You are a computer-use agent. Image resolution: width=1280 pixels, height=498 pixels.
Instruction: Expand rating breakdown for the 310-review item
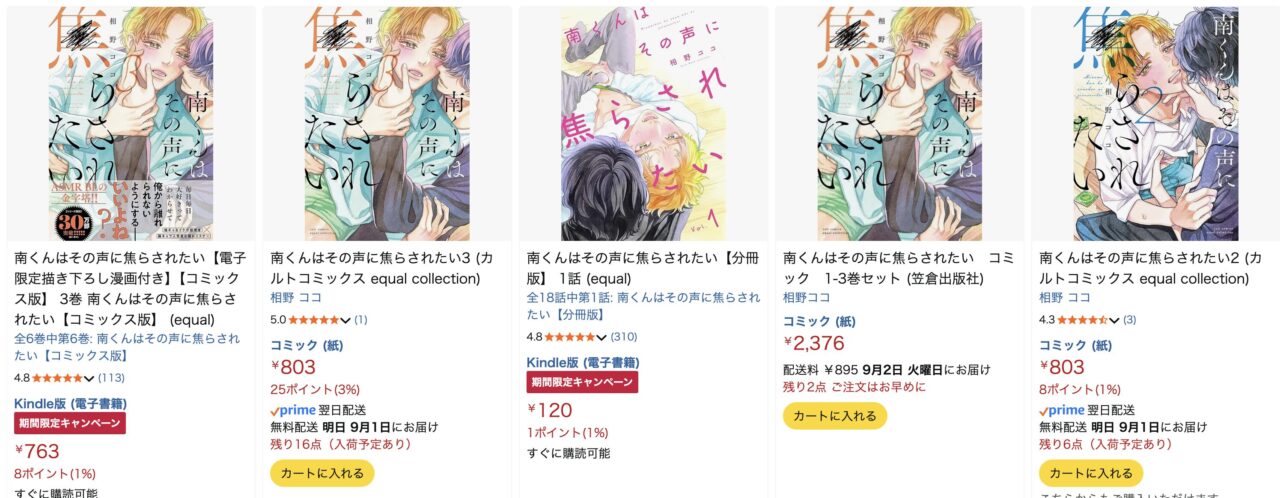[602, 337]
